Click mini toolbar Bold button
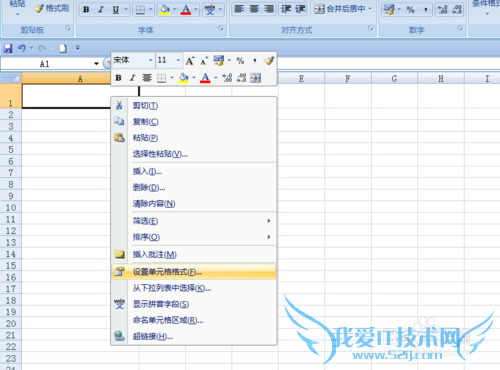 (118, 78)
